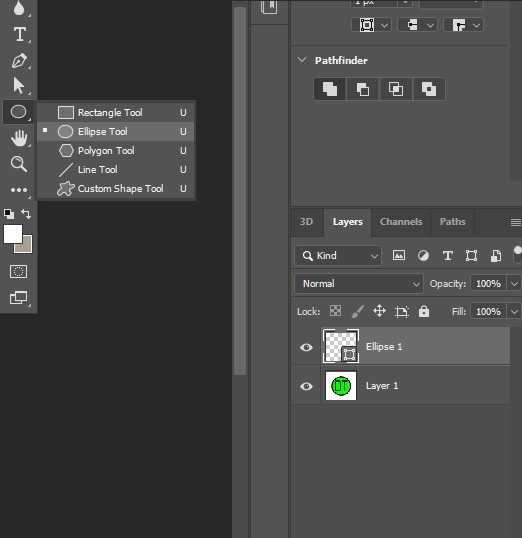The image size is (522, 538).
Task: Select the Hand tool
Action: pos(19,138)
